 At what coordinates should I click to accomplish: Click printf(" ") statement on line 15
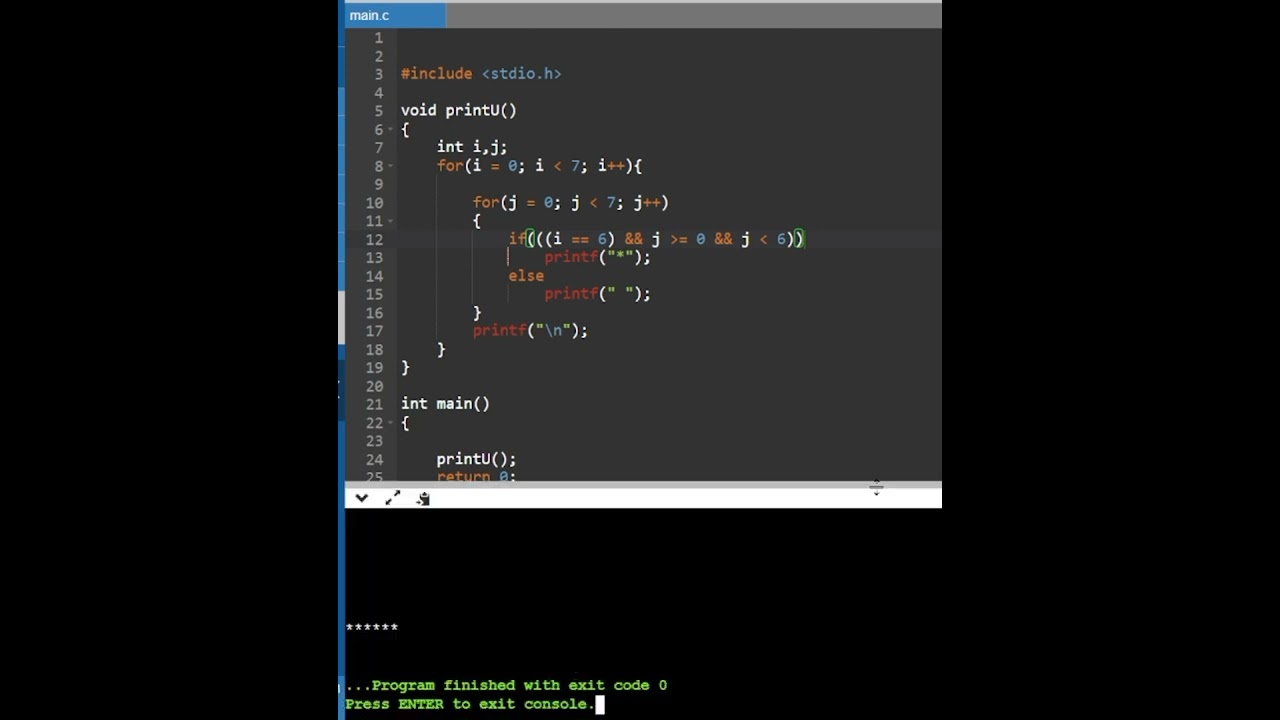597,294
